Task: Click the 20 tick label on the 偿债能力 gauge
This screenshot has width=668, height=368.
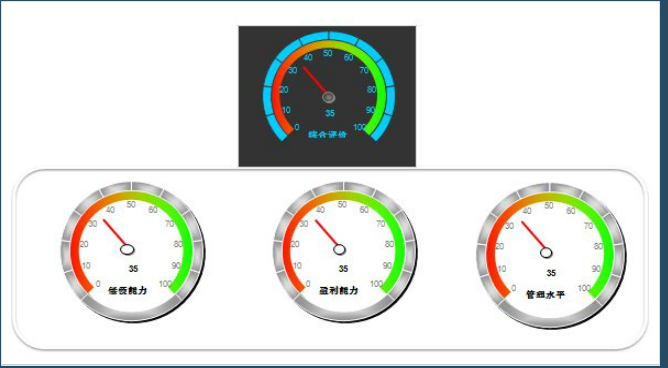Action: click(84, 244)
